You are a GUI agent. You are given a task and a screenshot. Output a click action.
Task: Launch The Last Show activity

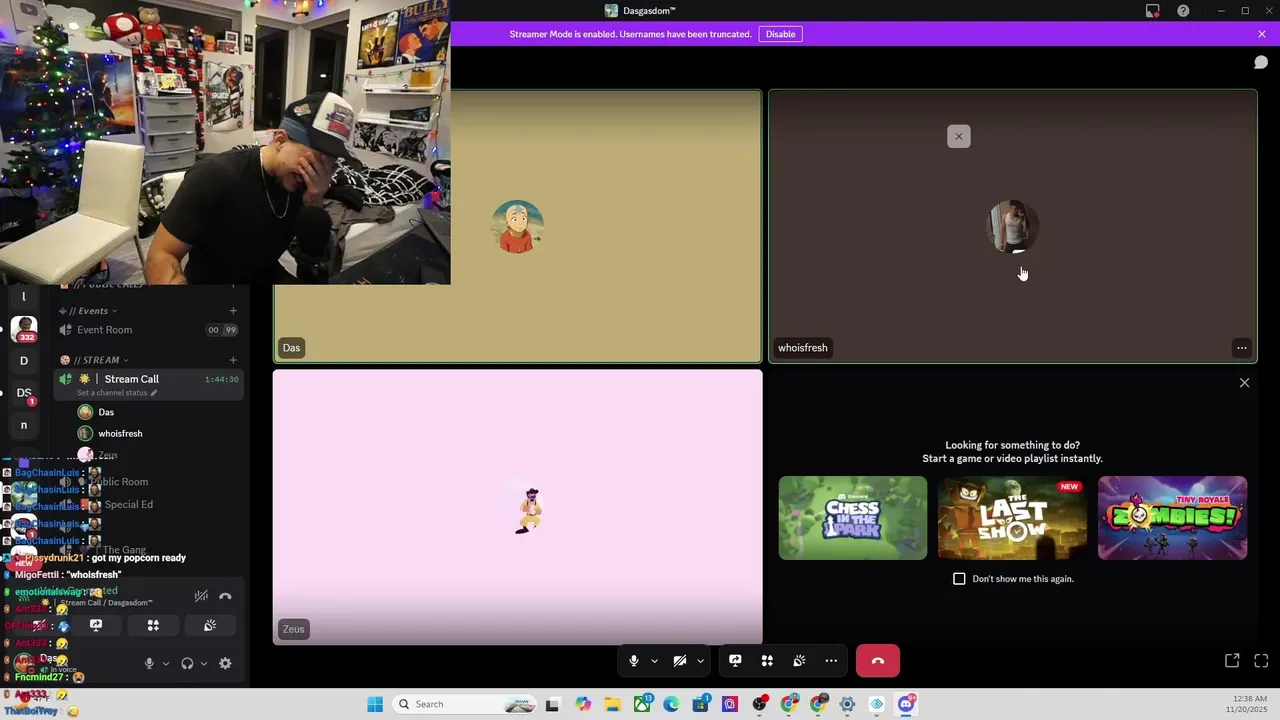(x=1013, y=518)
